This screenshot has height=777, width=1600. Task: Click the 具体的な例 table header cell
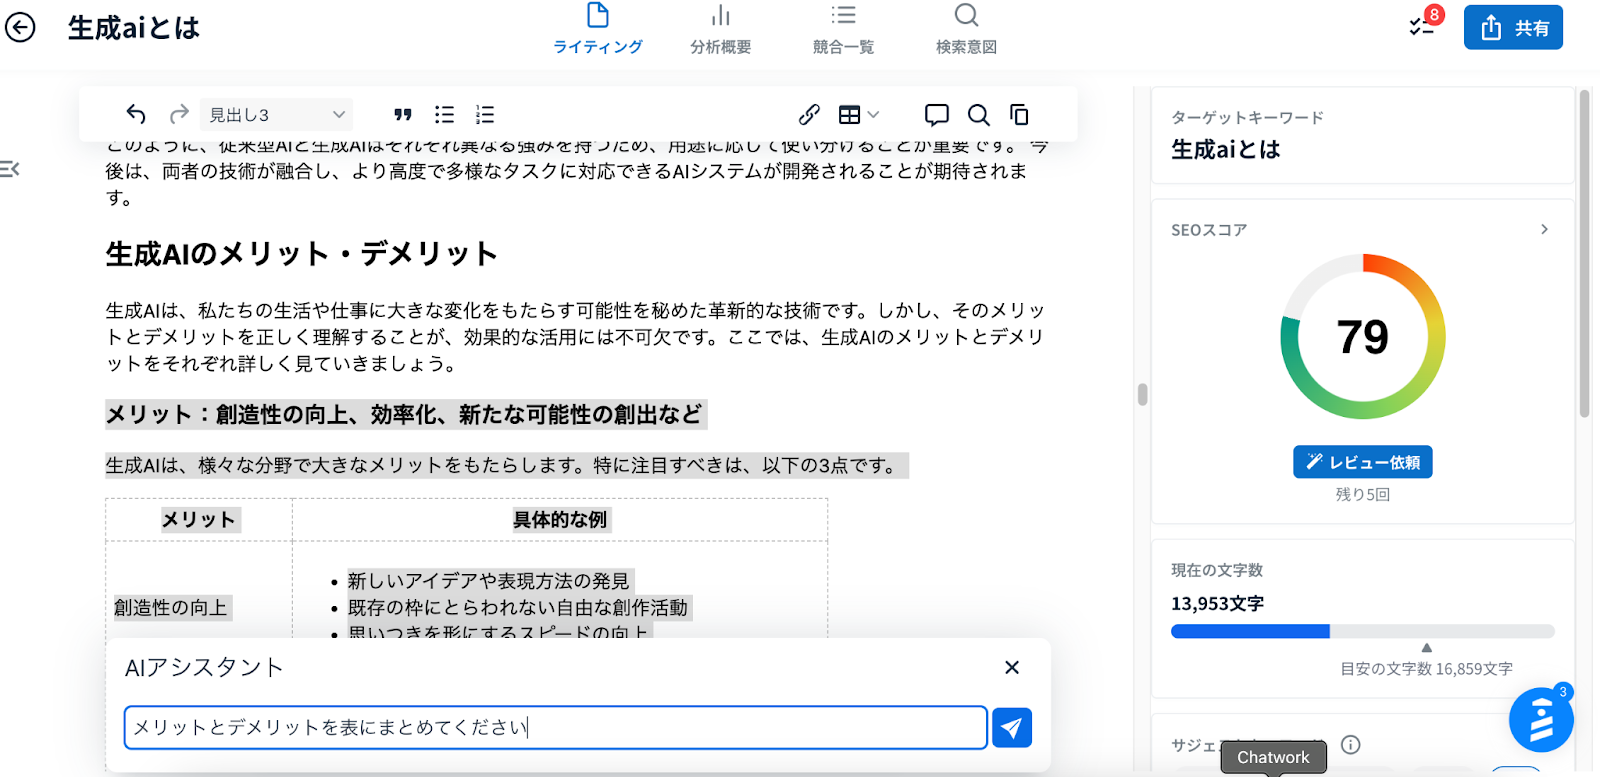point(560,519)
